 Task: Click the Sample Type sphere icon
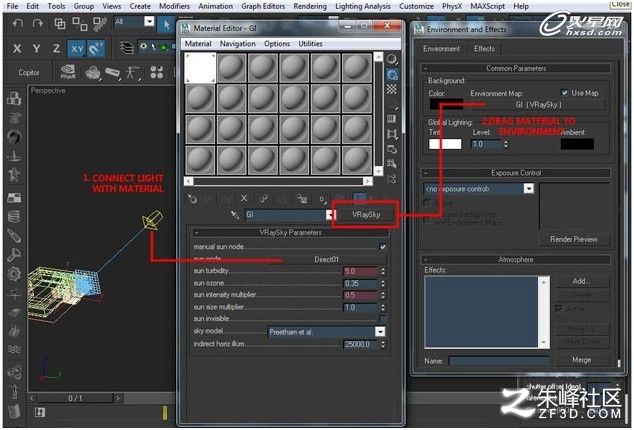[x=391, y=59]
